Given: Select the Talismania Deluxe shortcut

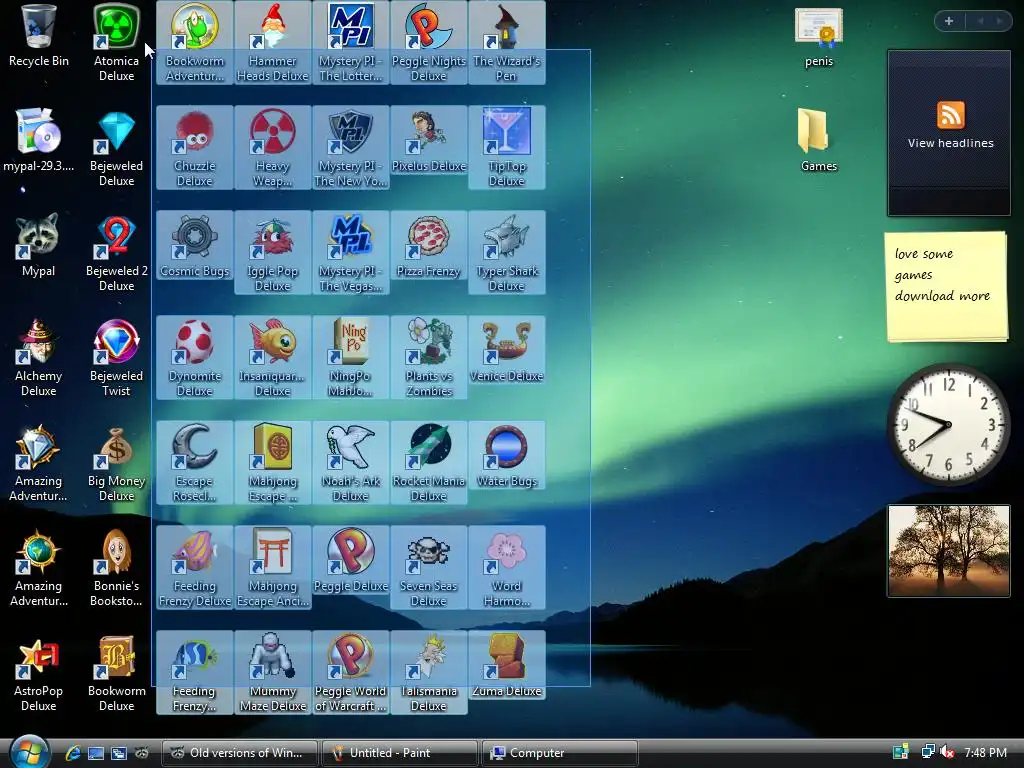Looking at the screenshot, I should tap(428, 673).
